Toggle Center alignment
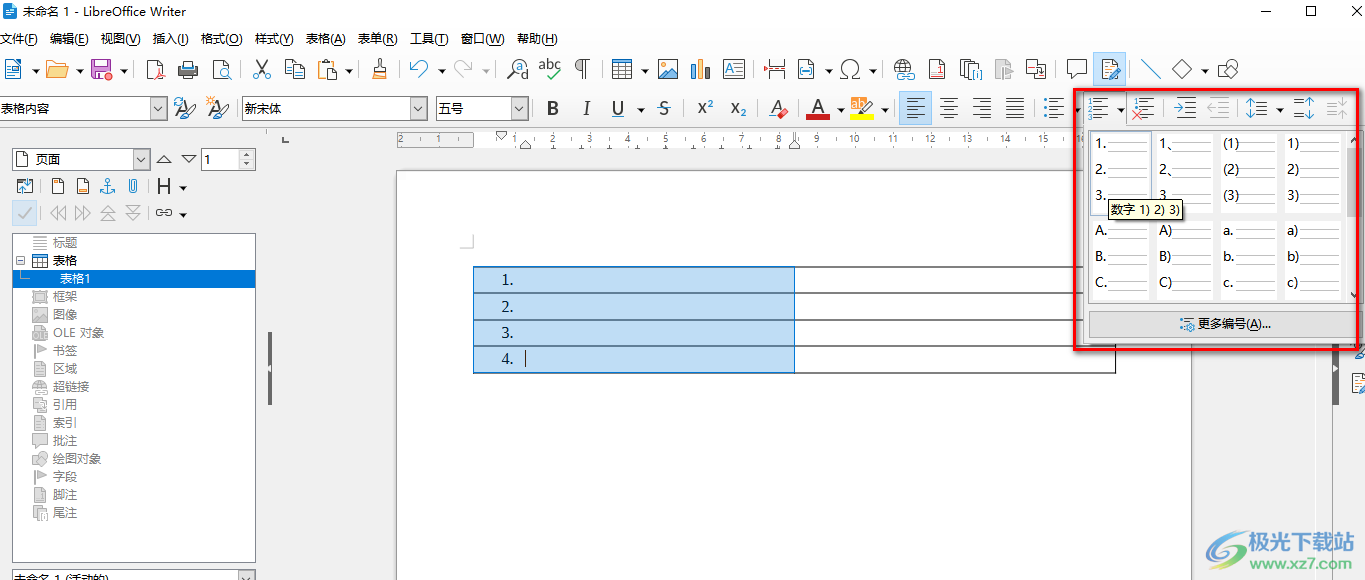Viewport: 1365px width, 580px height. [x=949, y=108]
